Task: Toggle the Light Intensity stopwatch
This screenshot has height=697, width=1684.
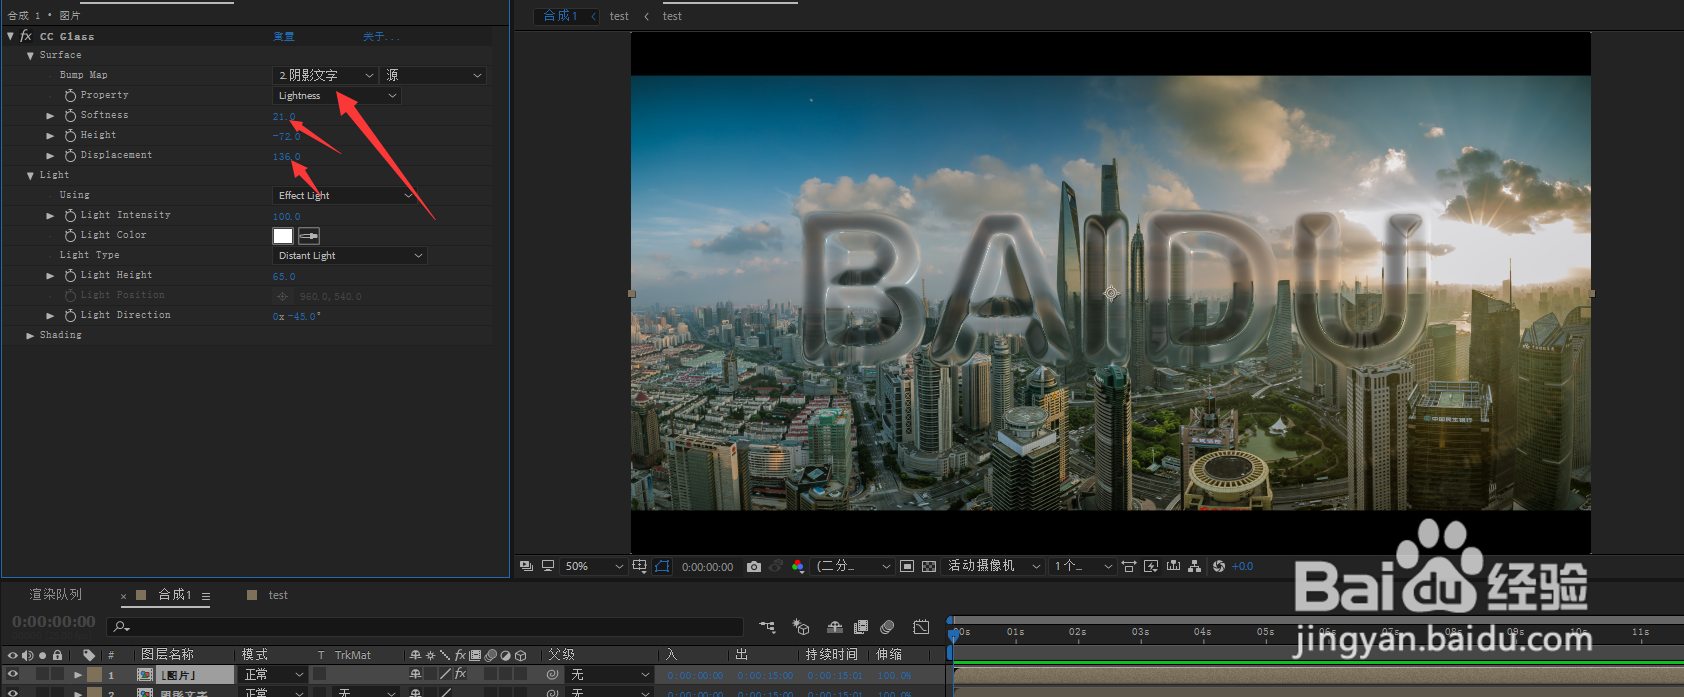Action: 70,216
